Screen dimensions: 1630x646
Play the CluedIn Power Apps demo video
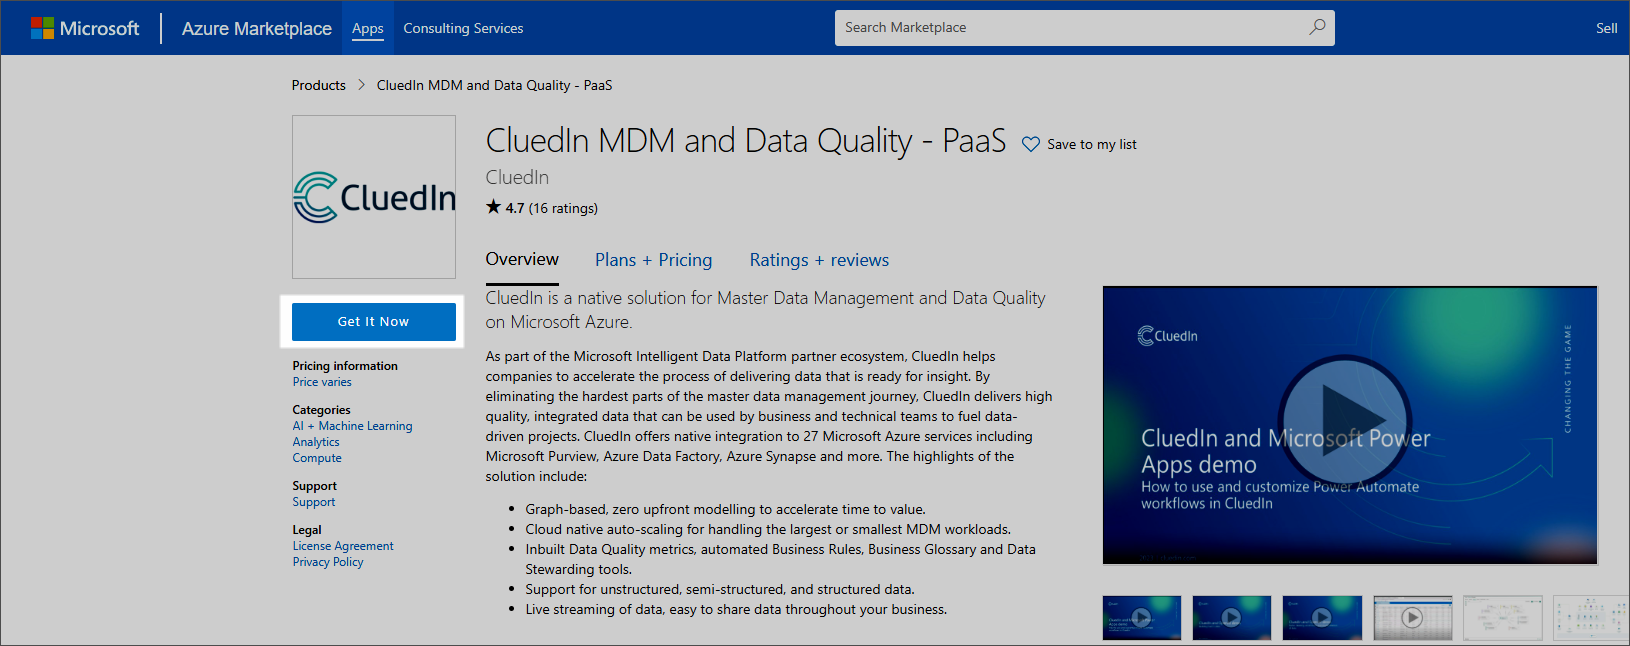[x=1345, y=421]
